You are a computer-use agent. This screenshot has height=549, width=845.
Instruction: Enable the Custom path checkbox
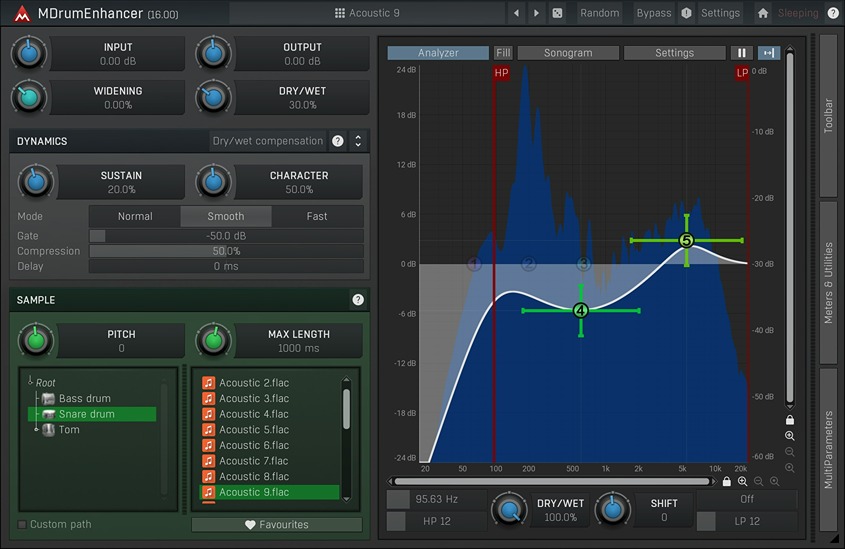coord(23,524)
